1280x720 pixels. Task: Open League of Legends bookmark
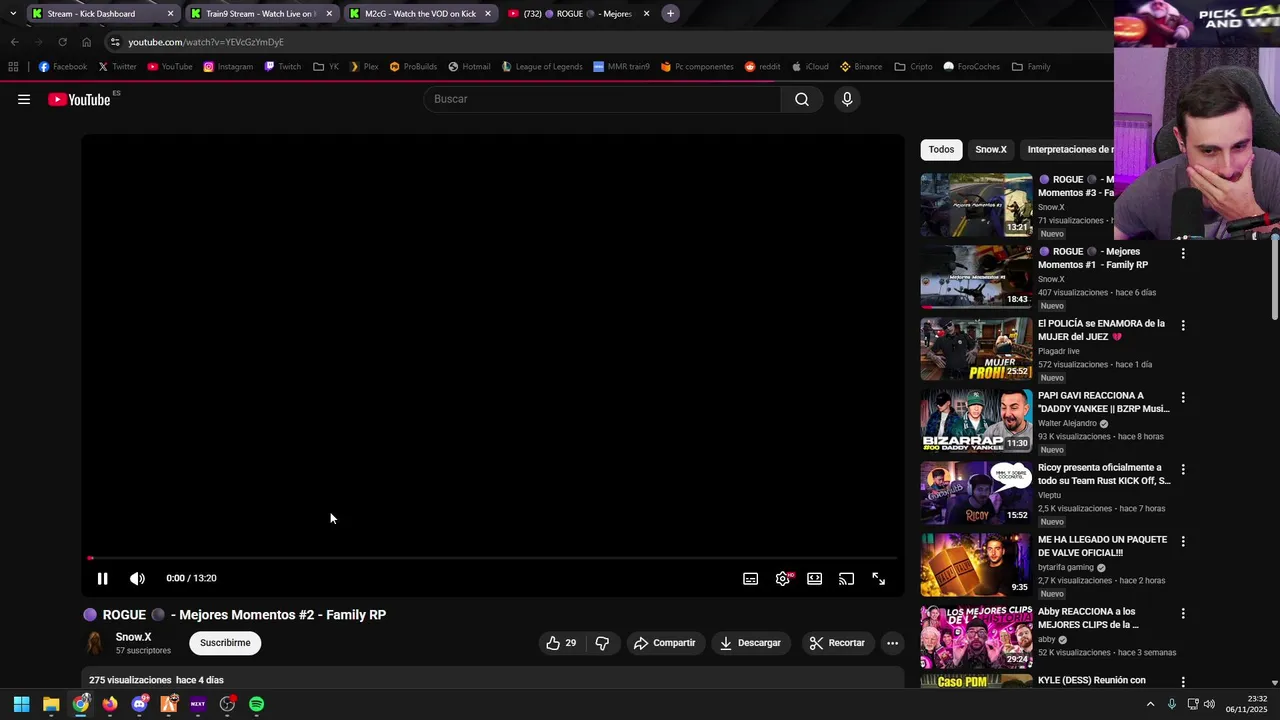point(542,67)
